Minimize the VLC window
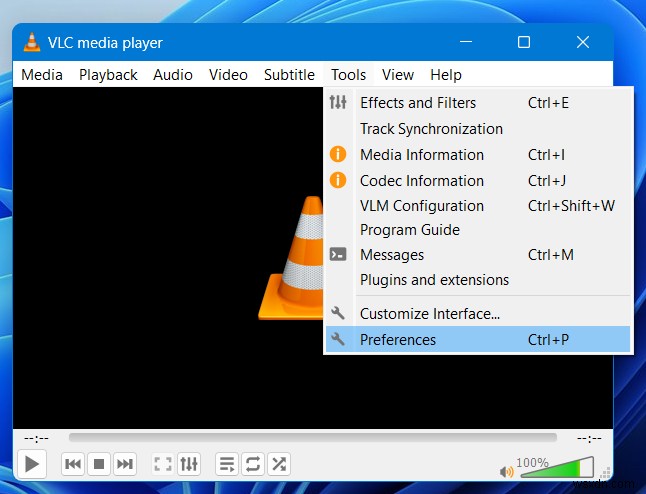This screenshot has width=646, height=494. pyautogui.click(x=466, y=42)
